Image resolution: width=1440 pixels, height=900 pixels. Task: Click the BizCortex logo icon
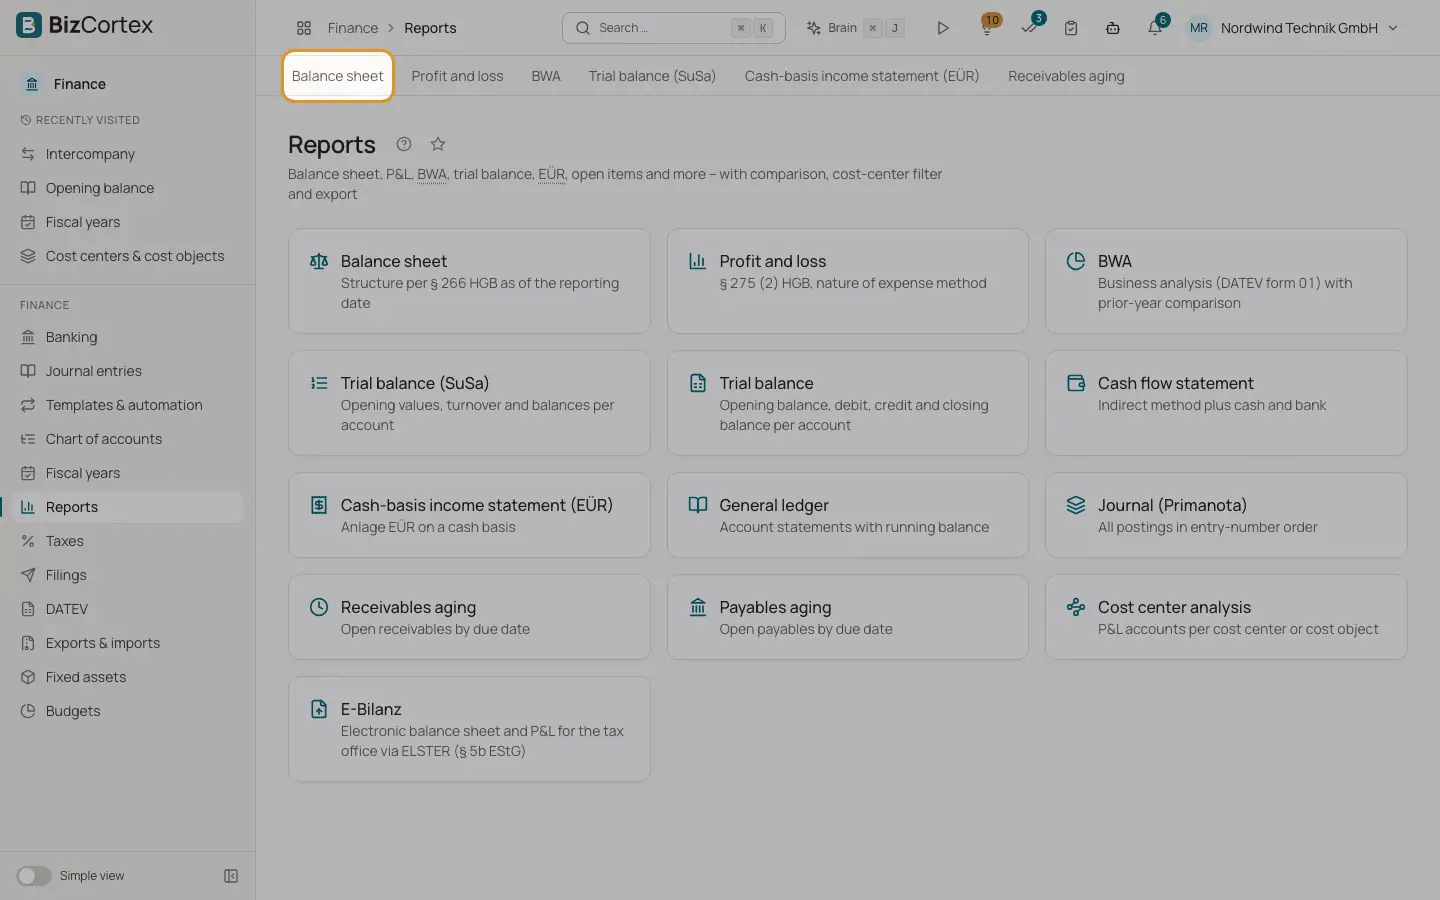coord(29,25)
